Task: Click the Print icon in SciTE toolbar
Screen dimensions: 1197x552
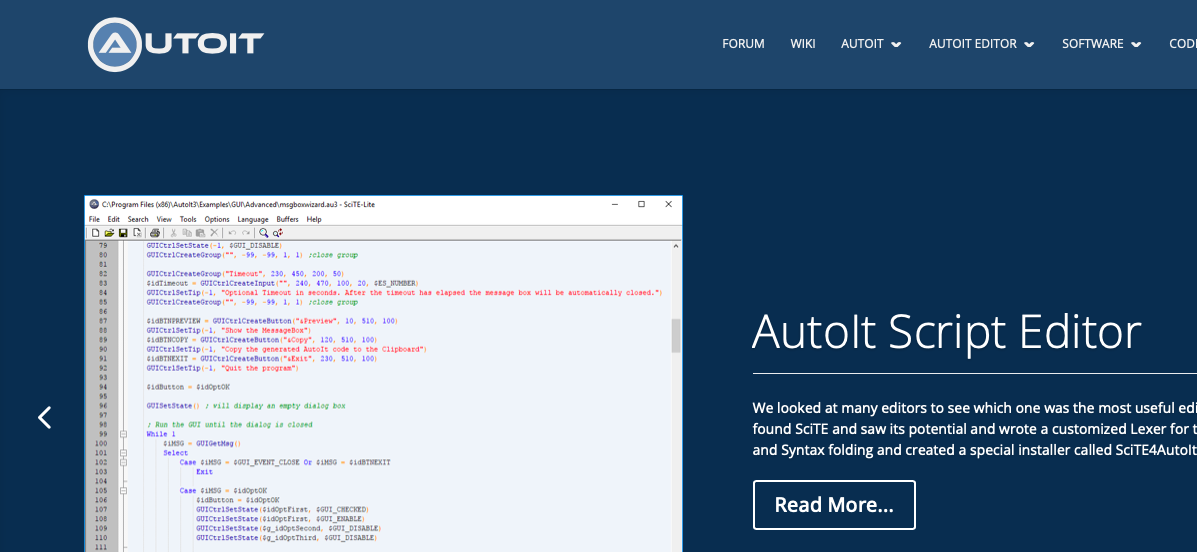Action: click(155, 233)
